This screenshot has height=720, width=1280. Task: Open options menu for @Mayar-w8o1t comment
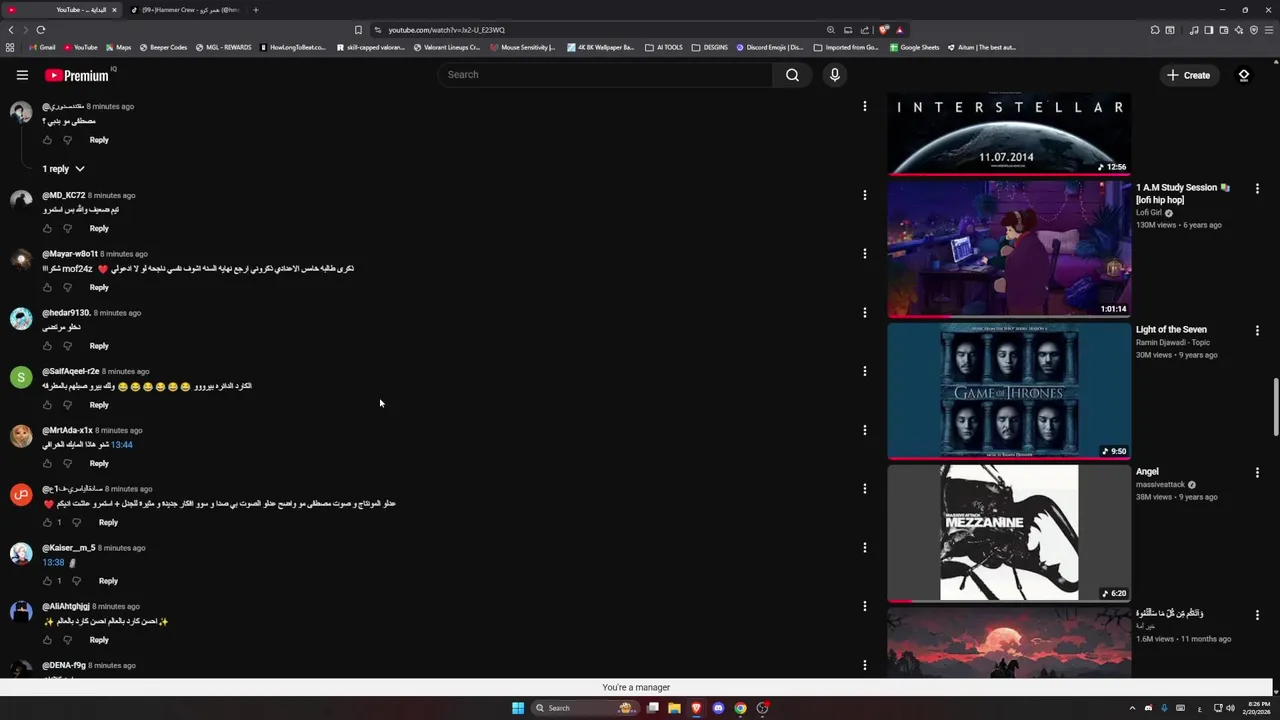865,254
